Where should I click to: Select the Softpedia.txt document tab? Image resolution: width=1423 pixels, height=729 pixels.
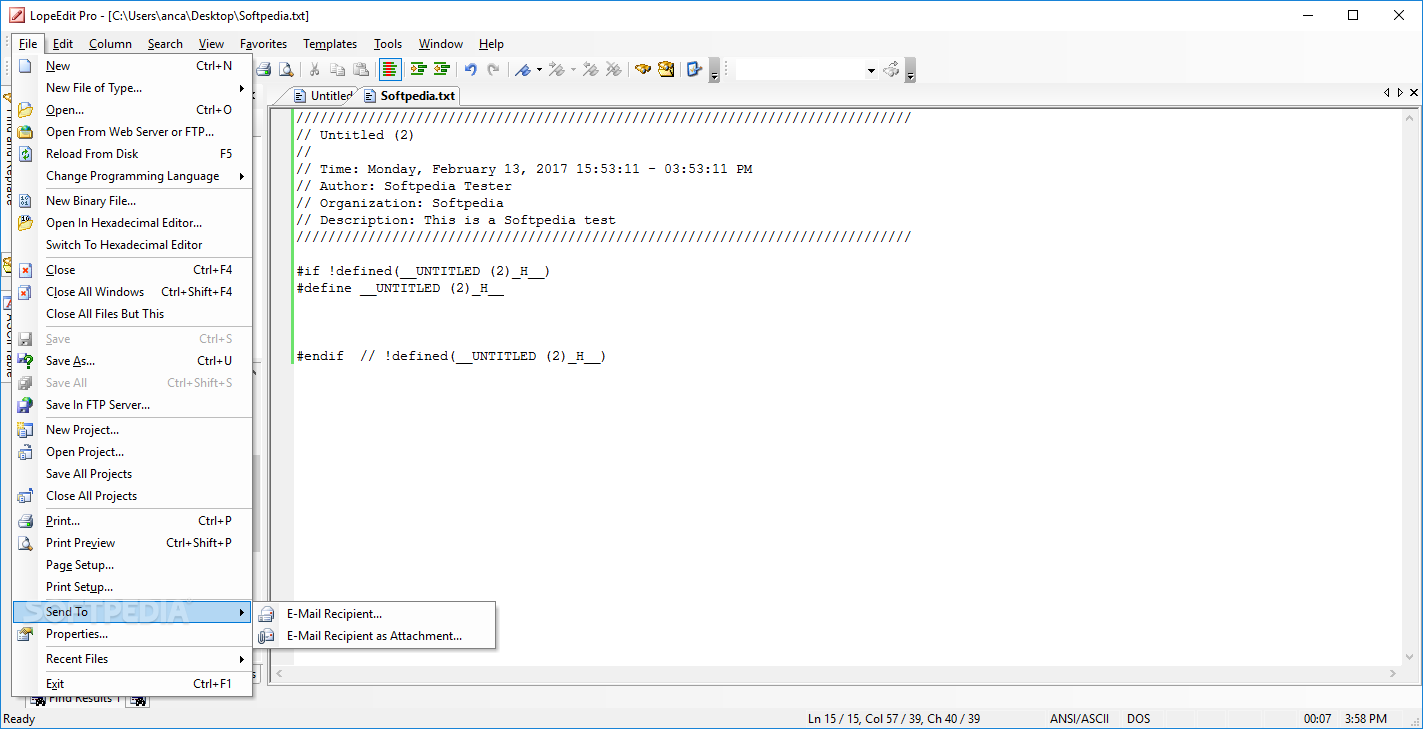coord(409,96)
